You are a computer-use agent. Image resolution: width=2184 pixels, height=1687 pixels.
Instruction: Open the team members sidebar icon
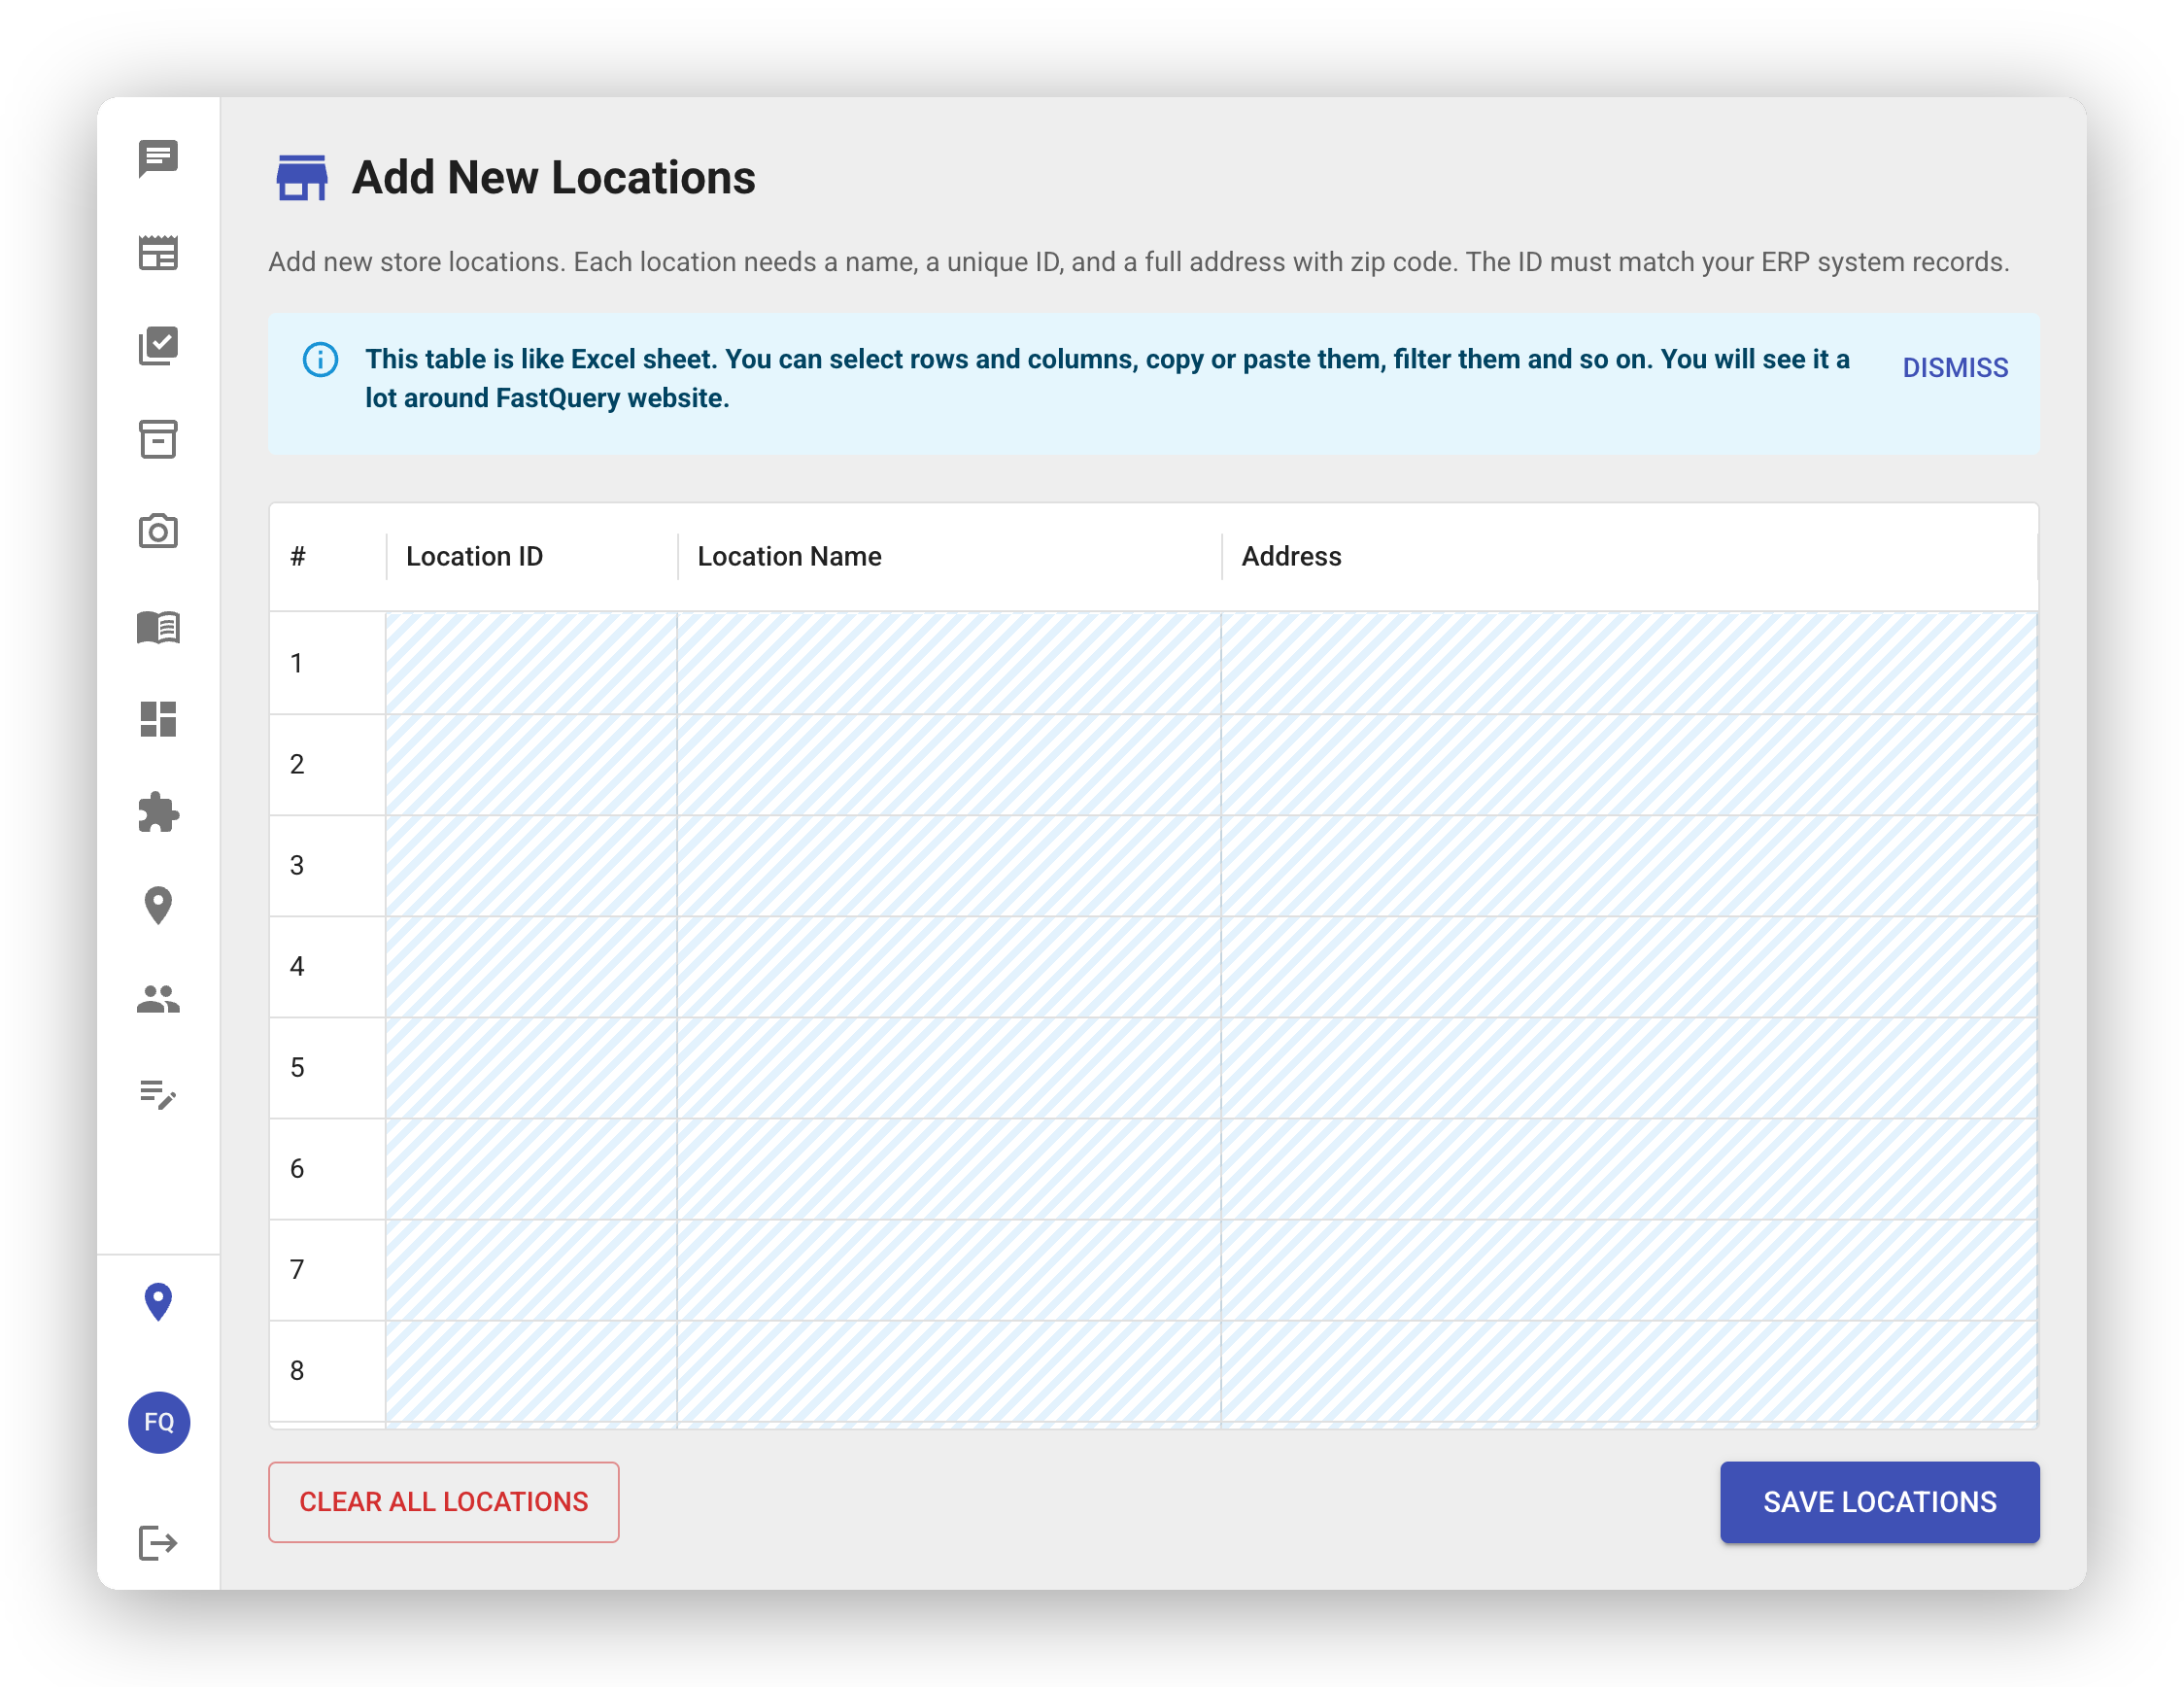157,999
